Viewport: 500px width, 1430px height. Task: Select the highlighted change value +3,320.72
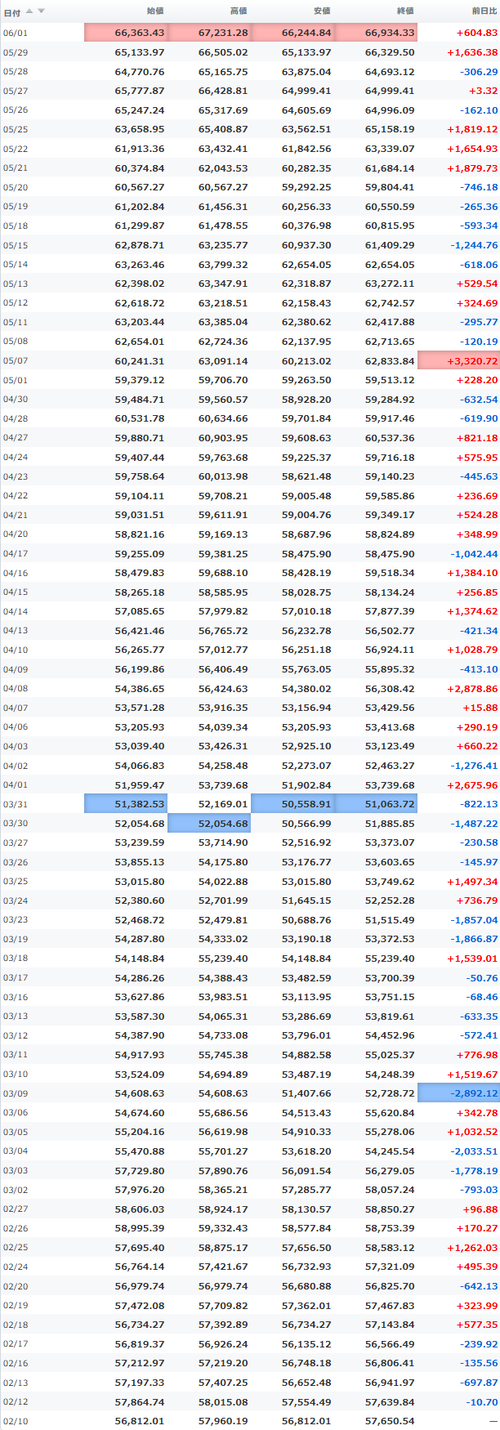[459, 361]
